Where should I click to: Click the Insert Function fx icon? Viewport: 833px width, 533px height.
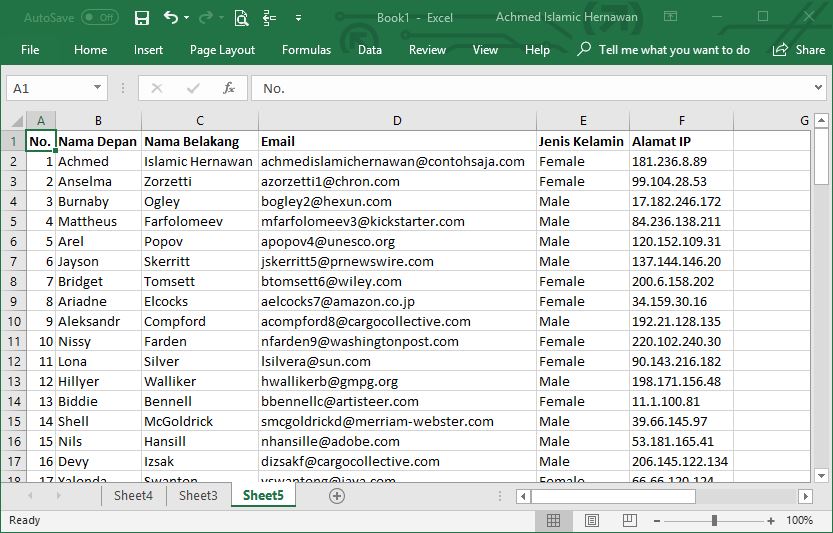228,88
